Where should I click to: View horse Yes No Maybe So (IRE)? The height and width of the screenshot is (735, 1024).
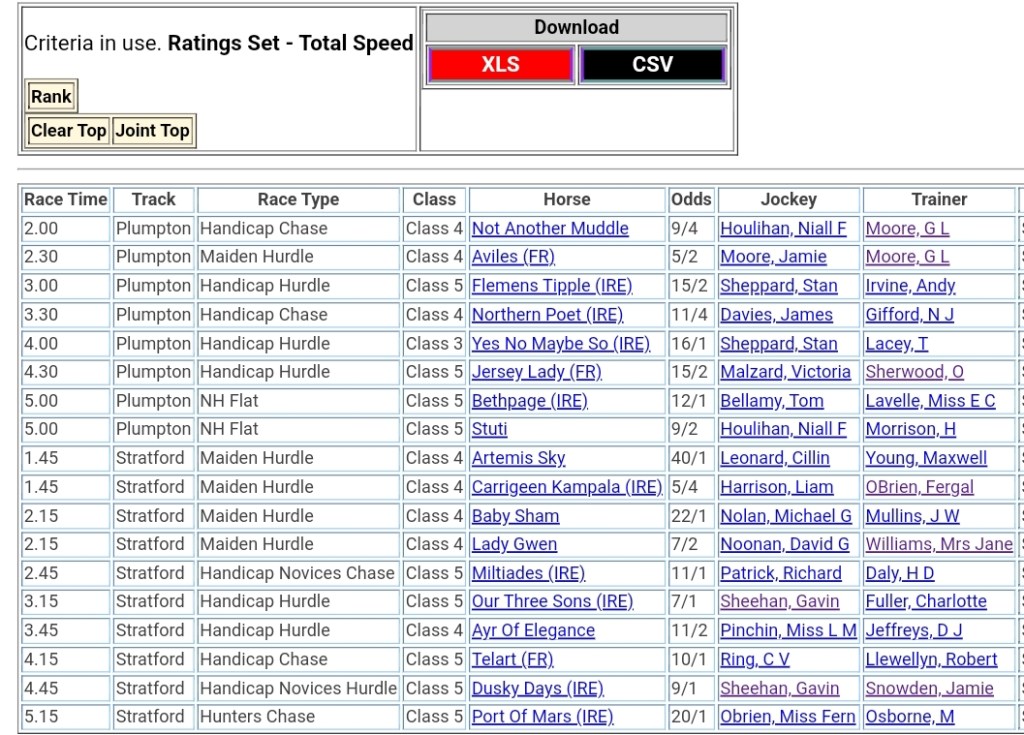tap(560, 344)
